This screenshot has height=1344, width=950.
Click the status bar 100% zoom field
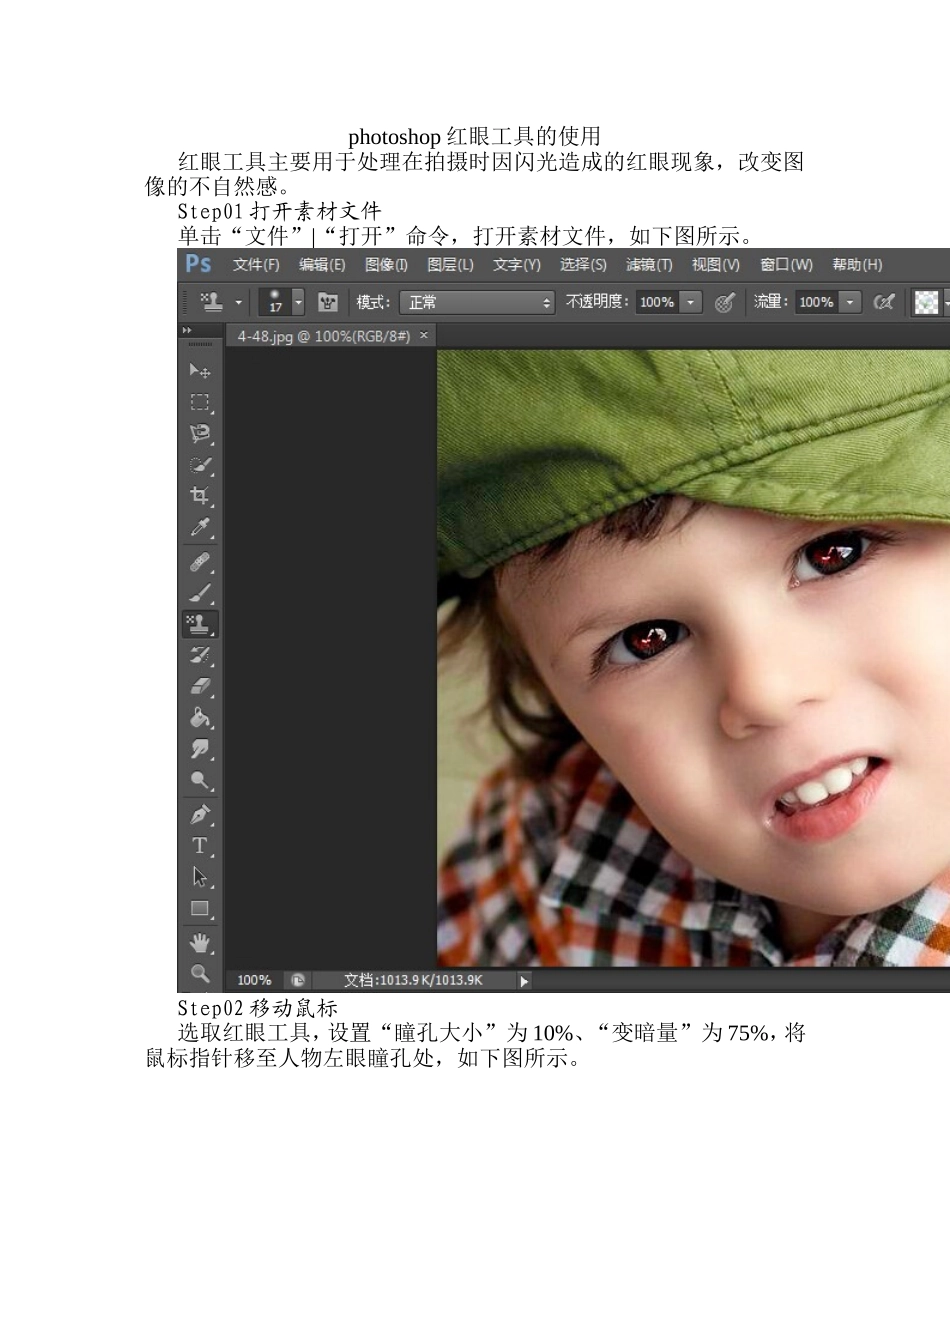tap(254, 981)
